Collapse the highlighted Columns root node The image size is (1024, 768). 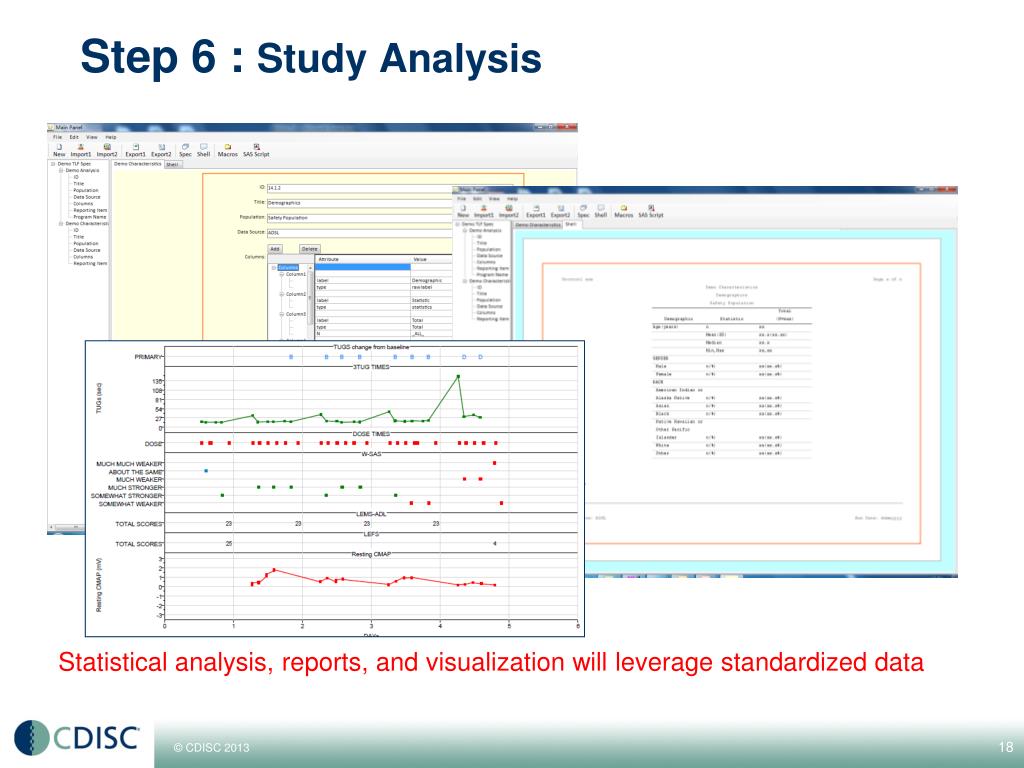tap(274, 268)
